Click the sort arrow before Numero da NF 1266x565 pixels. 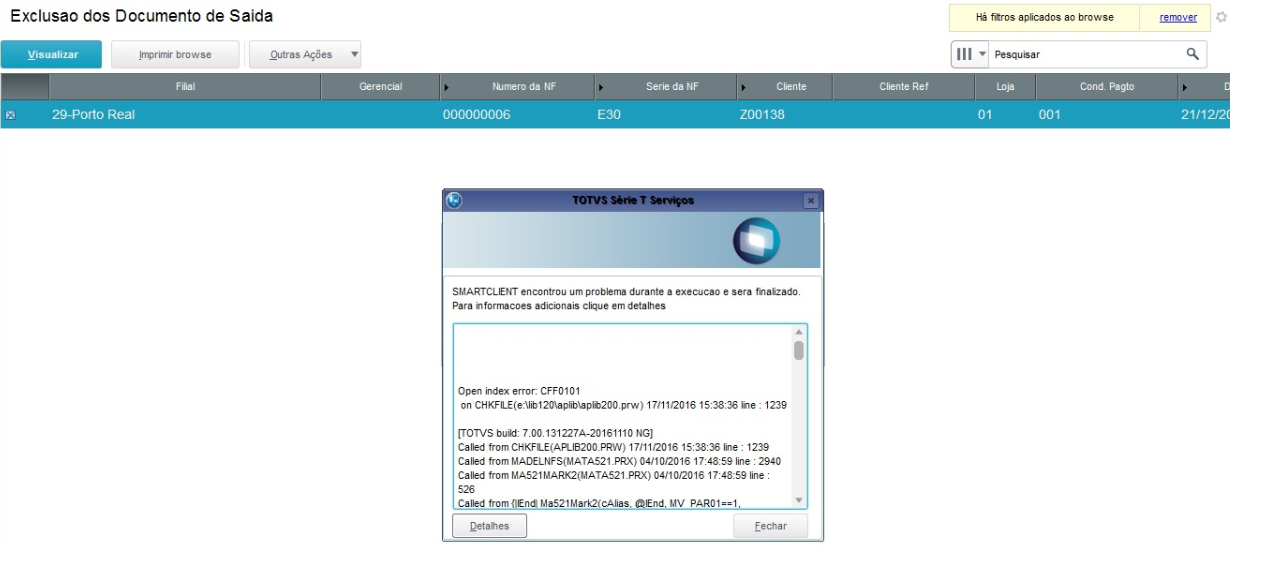tap(446, 88)
